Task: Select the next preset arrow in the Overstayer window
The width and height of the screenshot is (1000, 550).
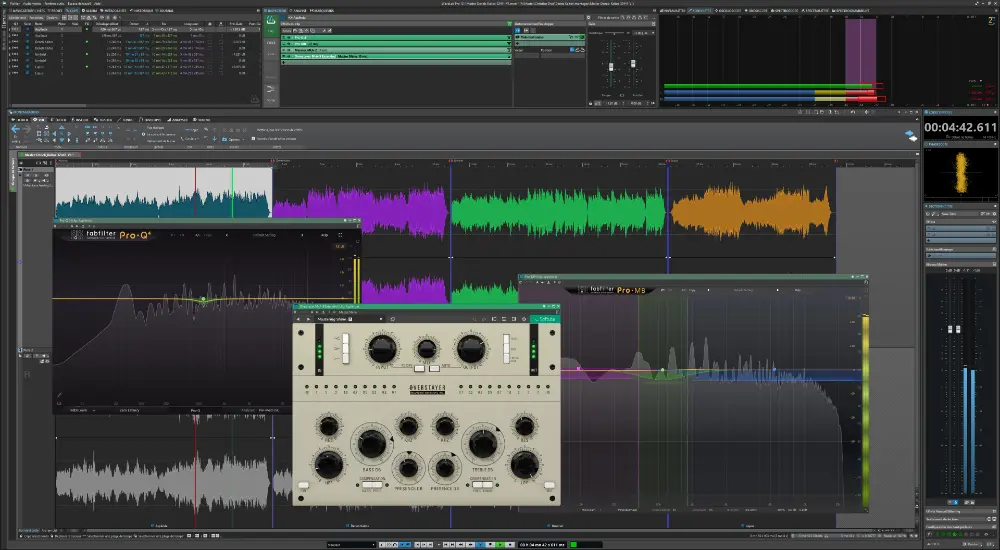Action: click(x=308, y=319)
